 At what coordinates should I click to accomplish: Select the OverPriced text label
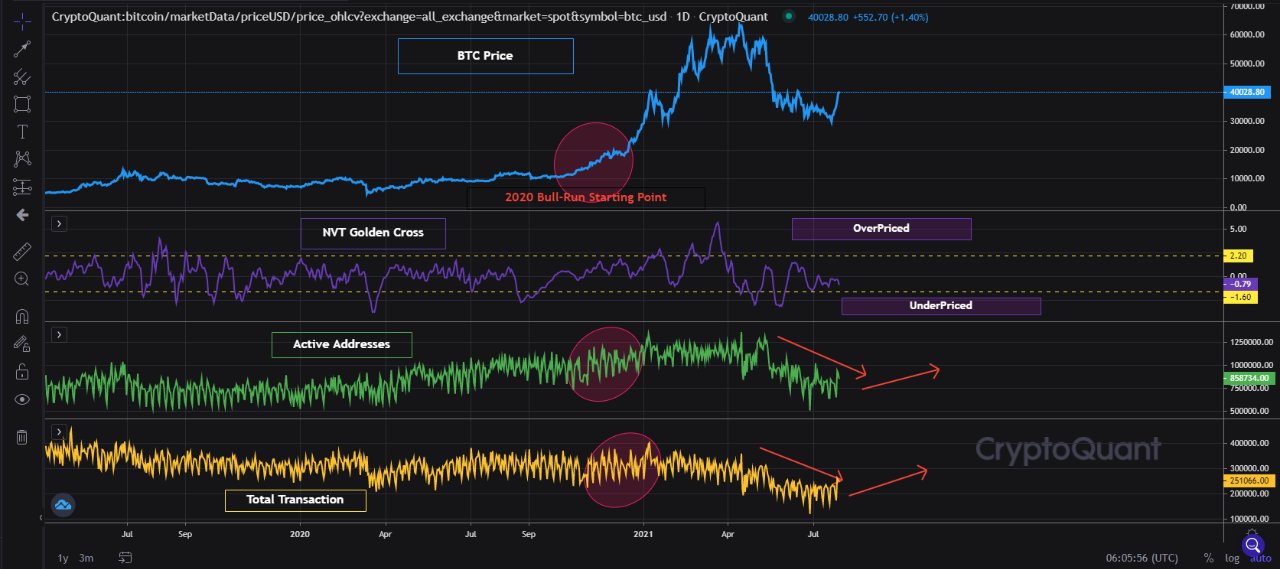point(881,229)
